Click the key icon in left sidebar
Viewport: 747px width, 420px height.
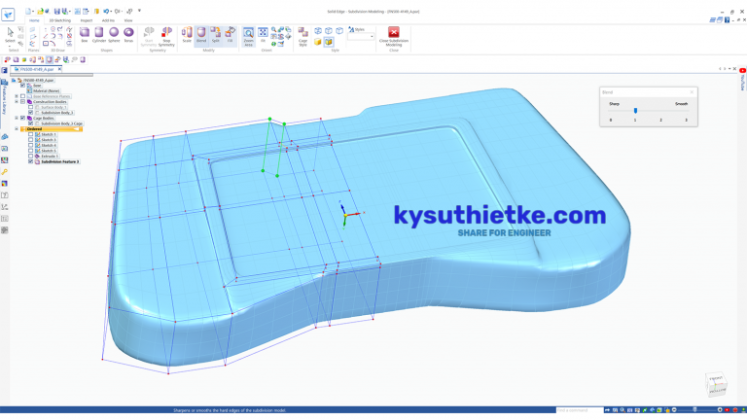pyautogui.click(x=4, y=172)
